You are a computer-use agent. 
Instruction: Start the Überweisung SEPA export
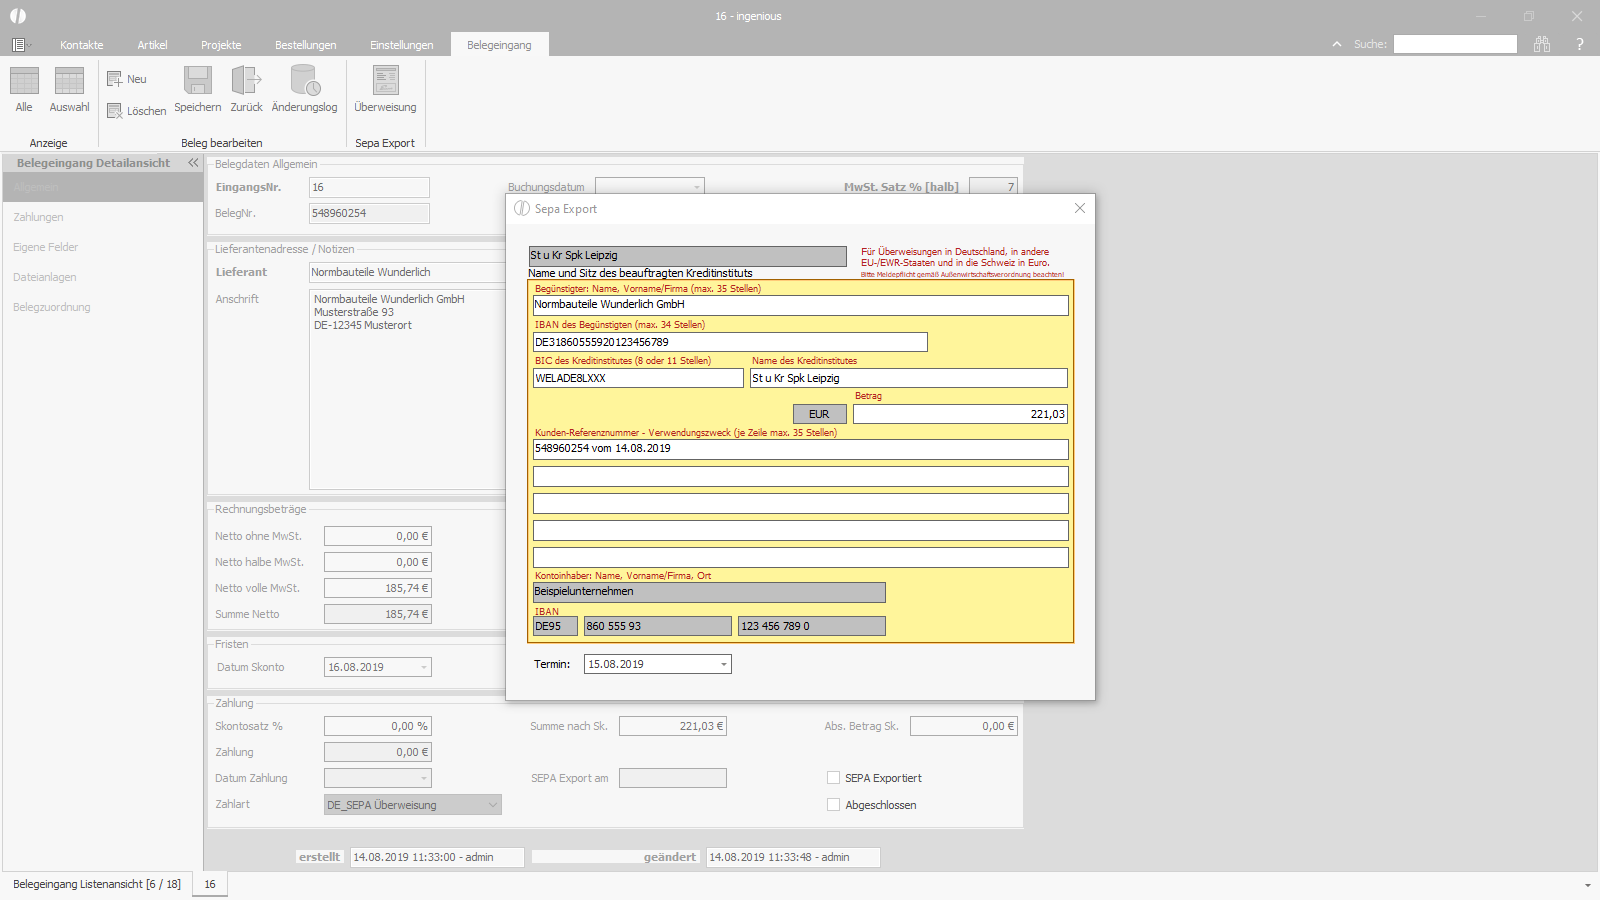point(385,90)
